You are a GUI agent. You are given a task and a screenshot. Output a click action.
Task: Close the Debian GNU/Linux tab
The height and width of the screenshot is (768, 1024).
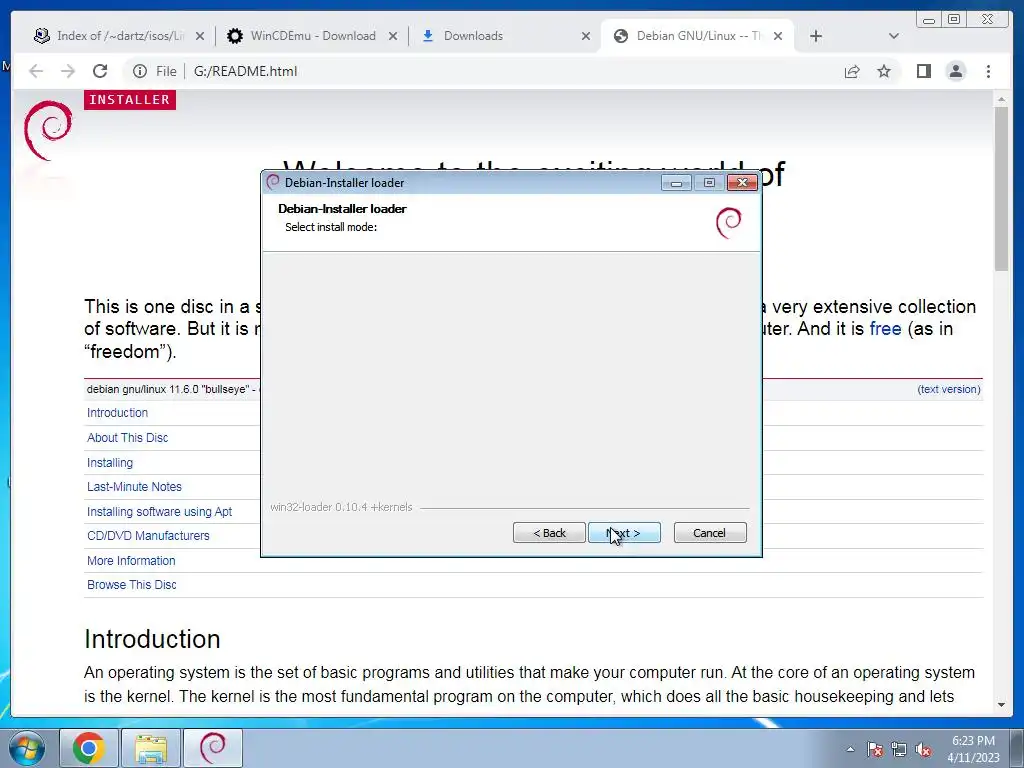click(778, 36)
